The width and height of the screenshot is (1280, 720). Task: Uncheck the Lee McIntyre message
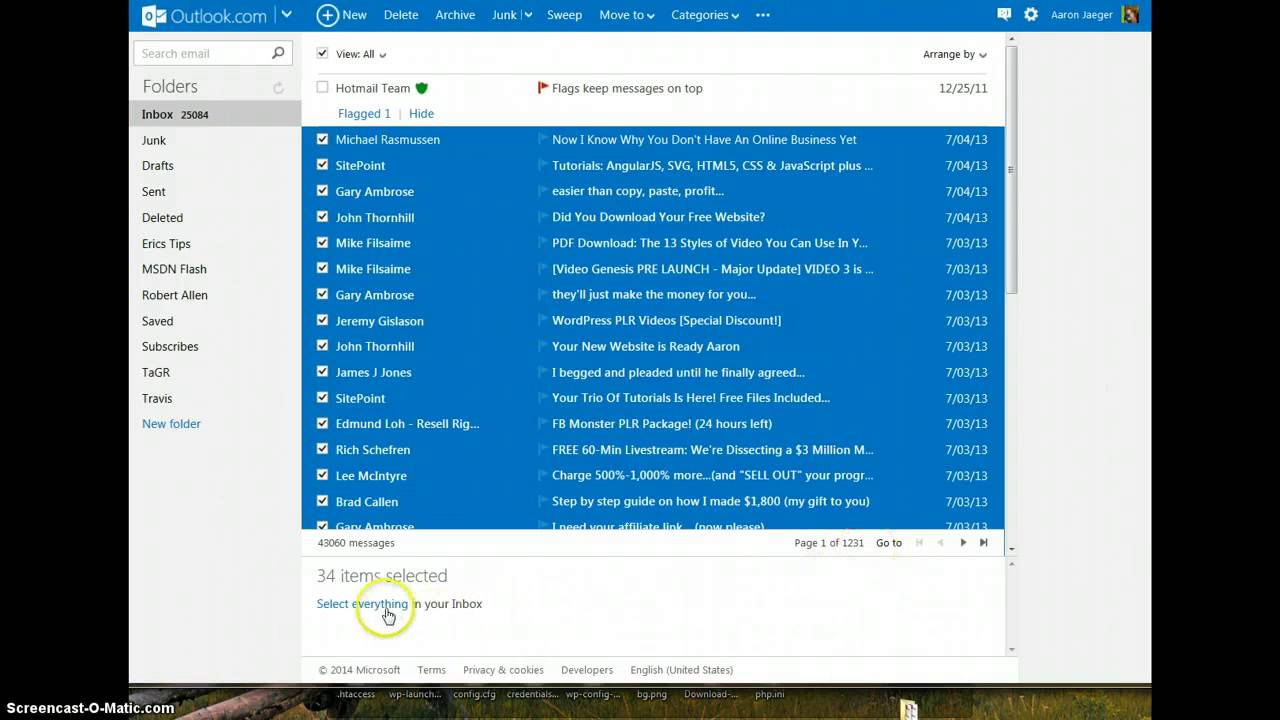[x=322, y=475]
